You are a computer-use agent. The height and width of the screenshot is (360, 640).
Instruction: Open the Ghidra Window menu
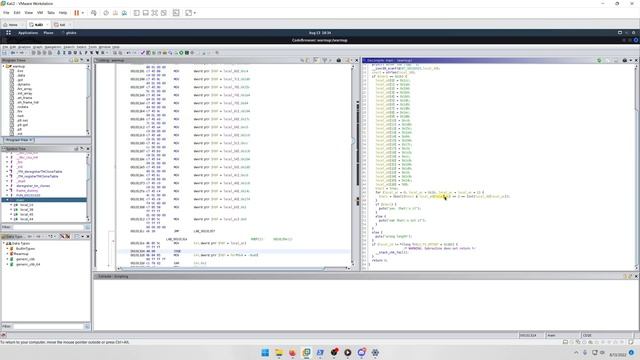pyautogui.click(x=105, y=47)
